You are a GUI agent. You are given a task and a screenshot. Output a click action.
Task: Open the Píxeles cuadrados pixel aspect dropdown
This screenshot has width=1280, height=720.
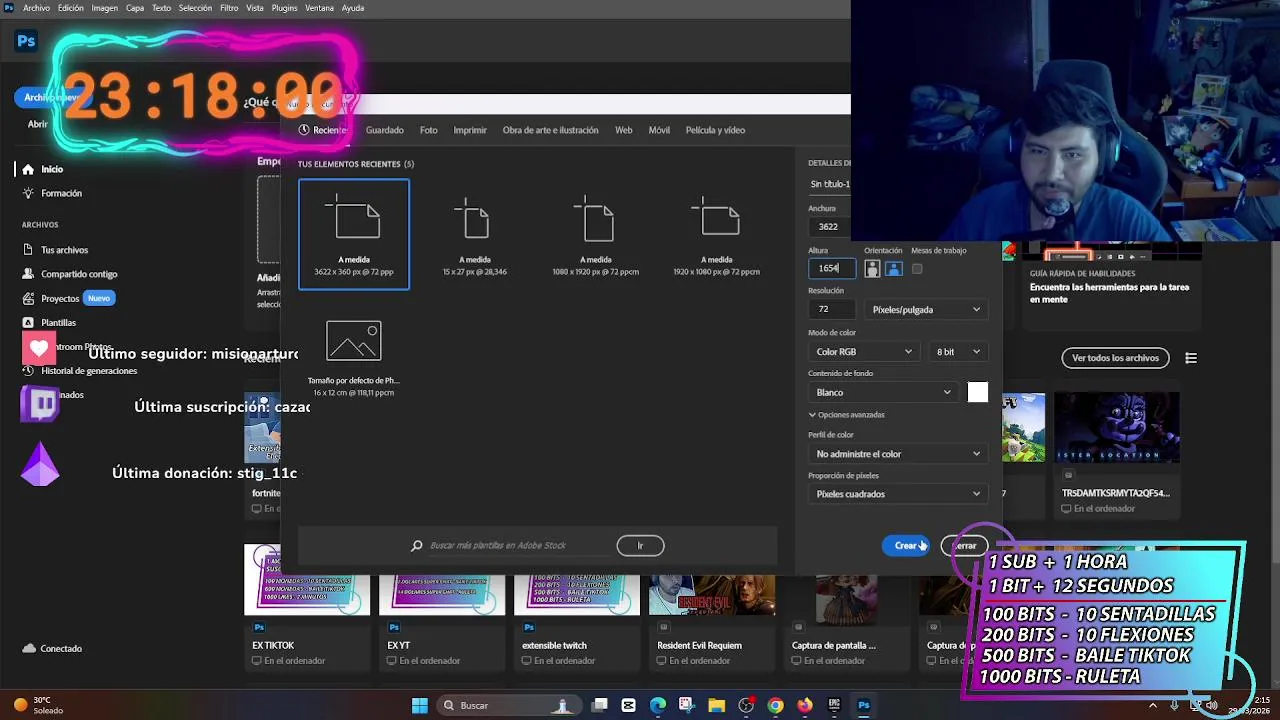click(897, 494)
